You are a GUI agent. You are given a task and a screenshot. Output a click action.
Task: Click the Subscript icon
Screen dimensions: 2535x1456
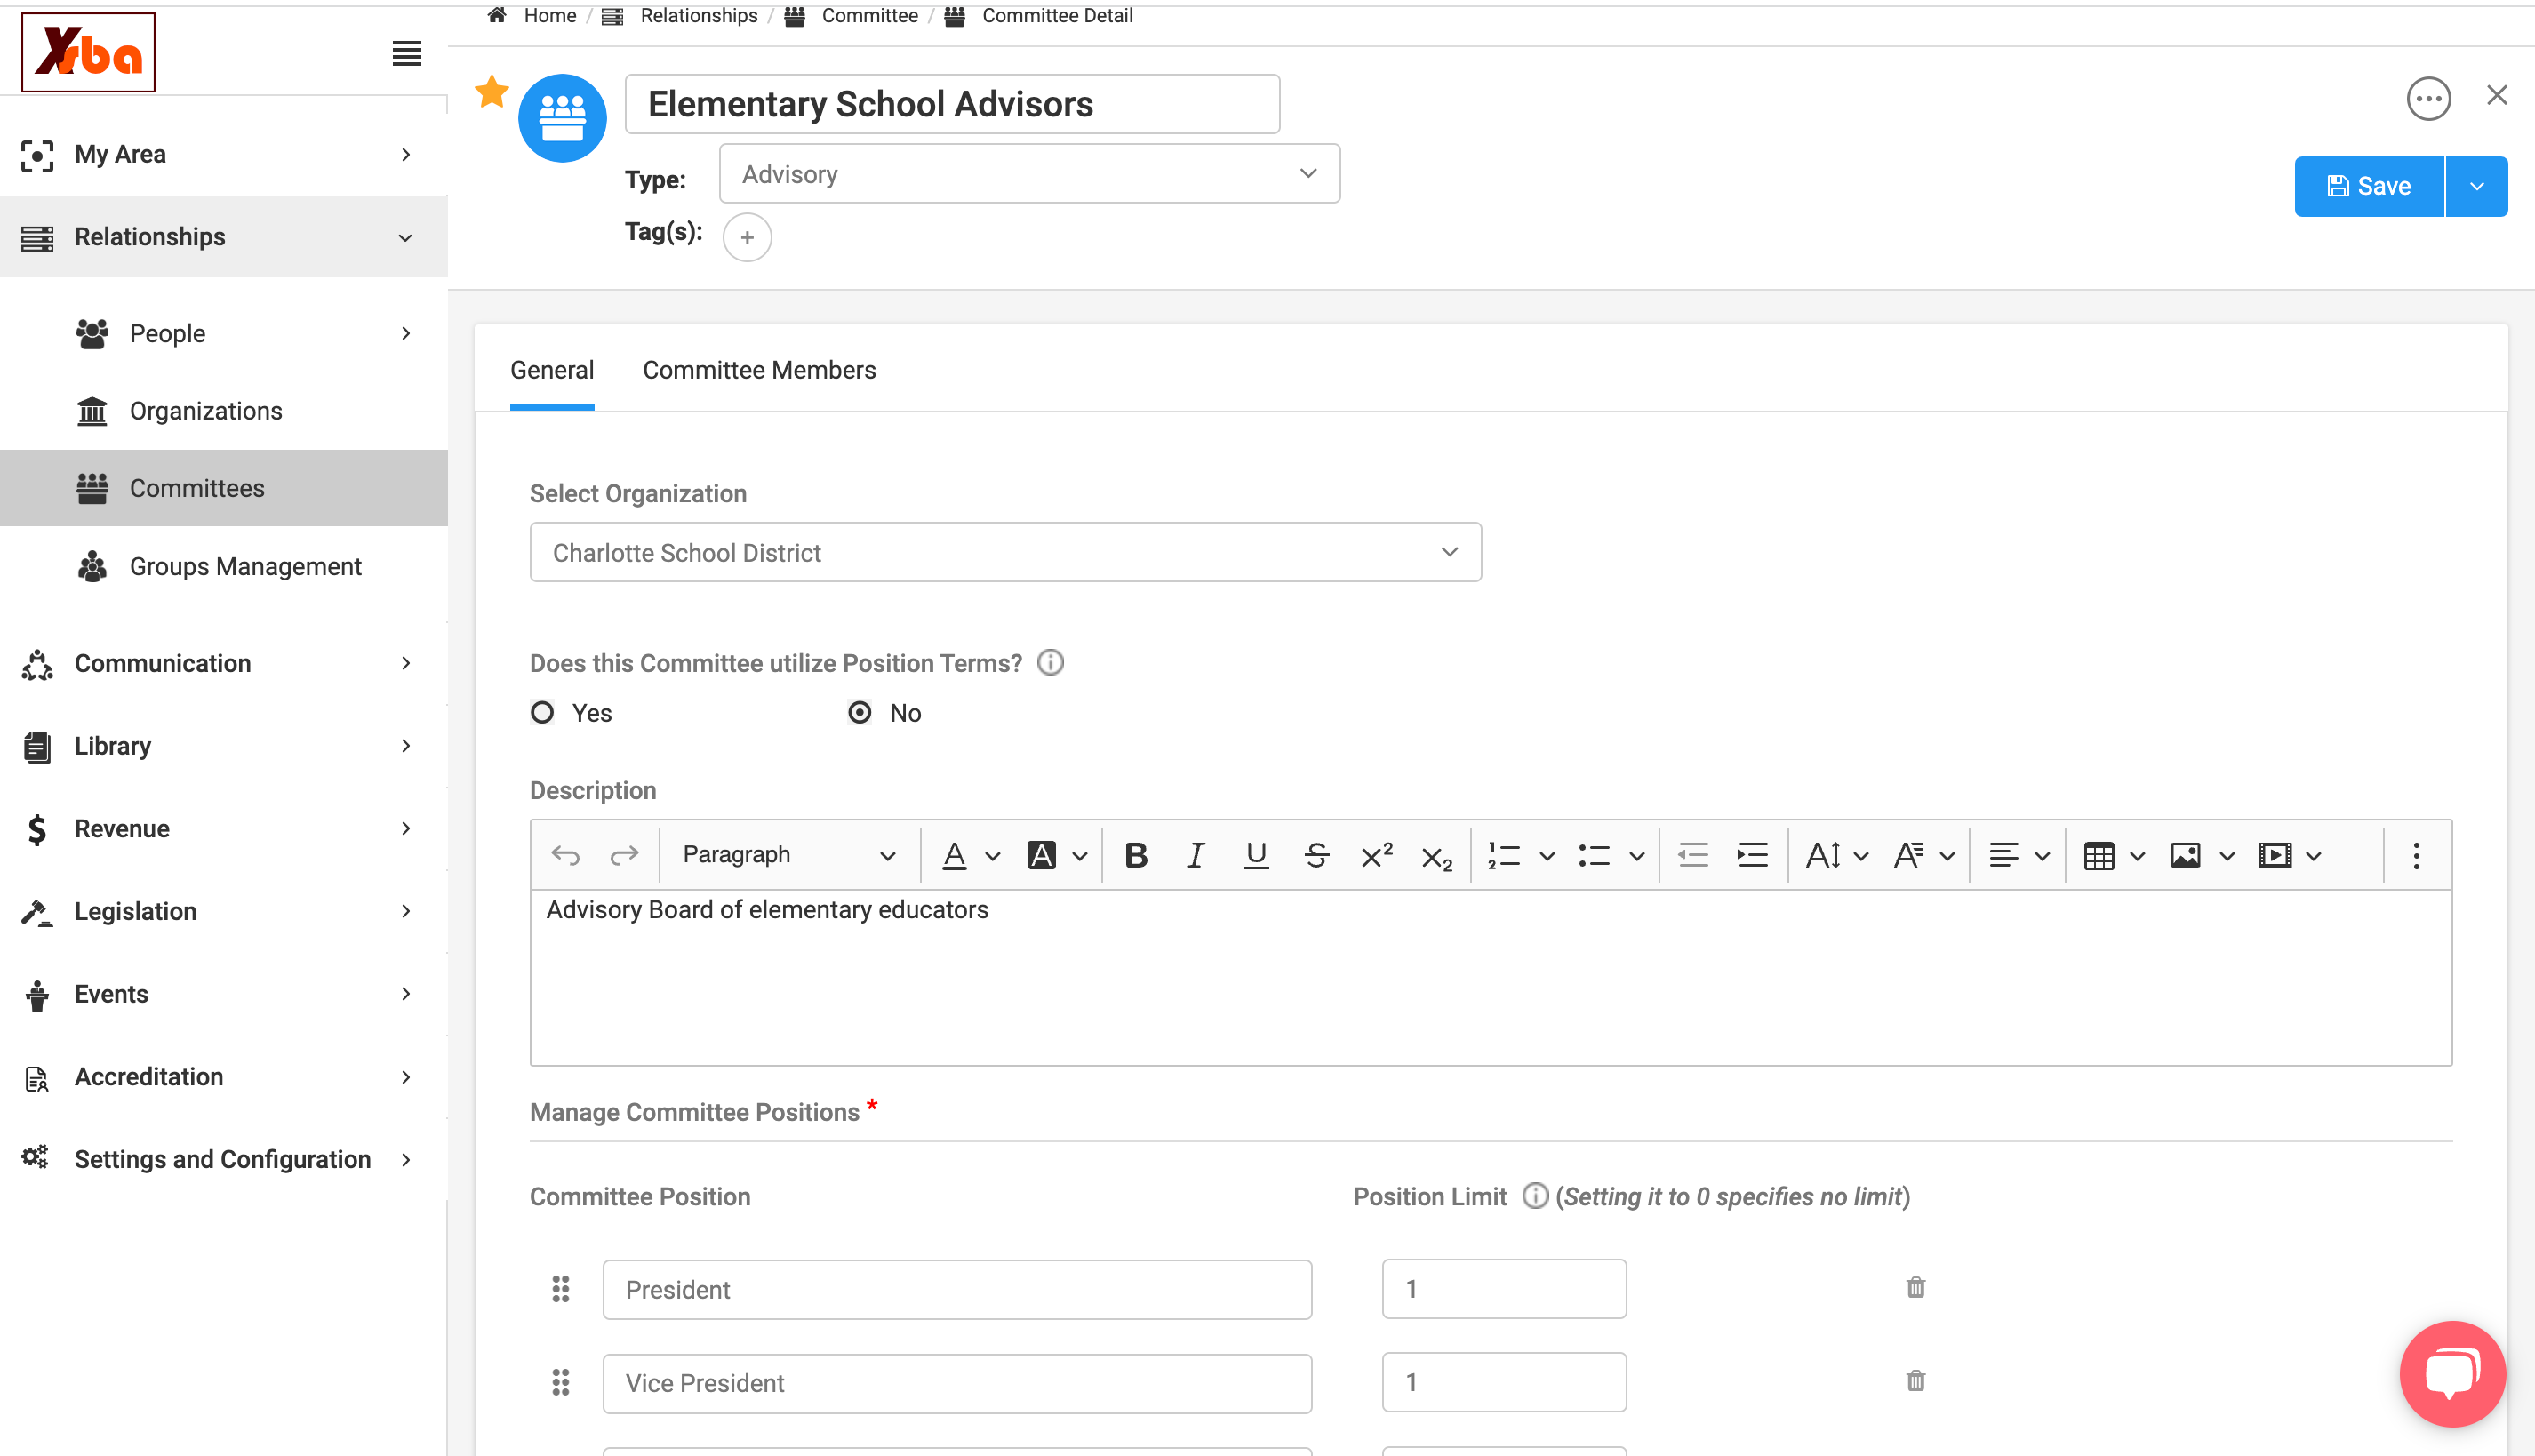[1437, 857]
